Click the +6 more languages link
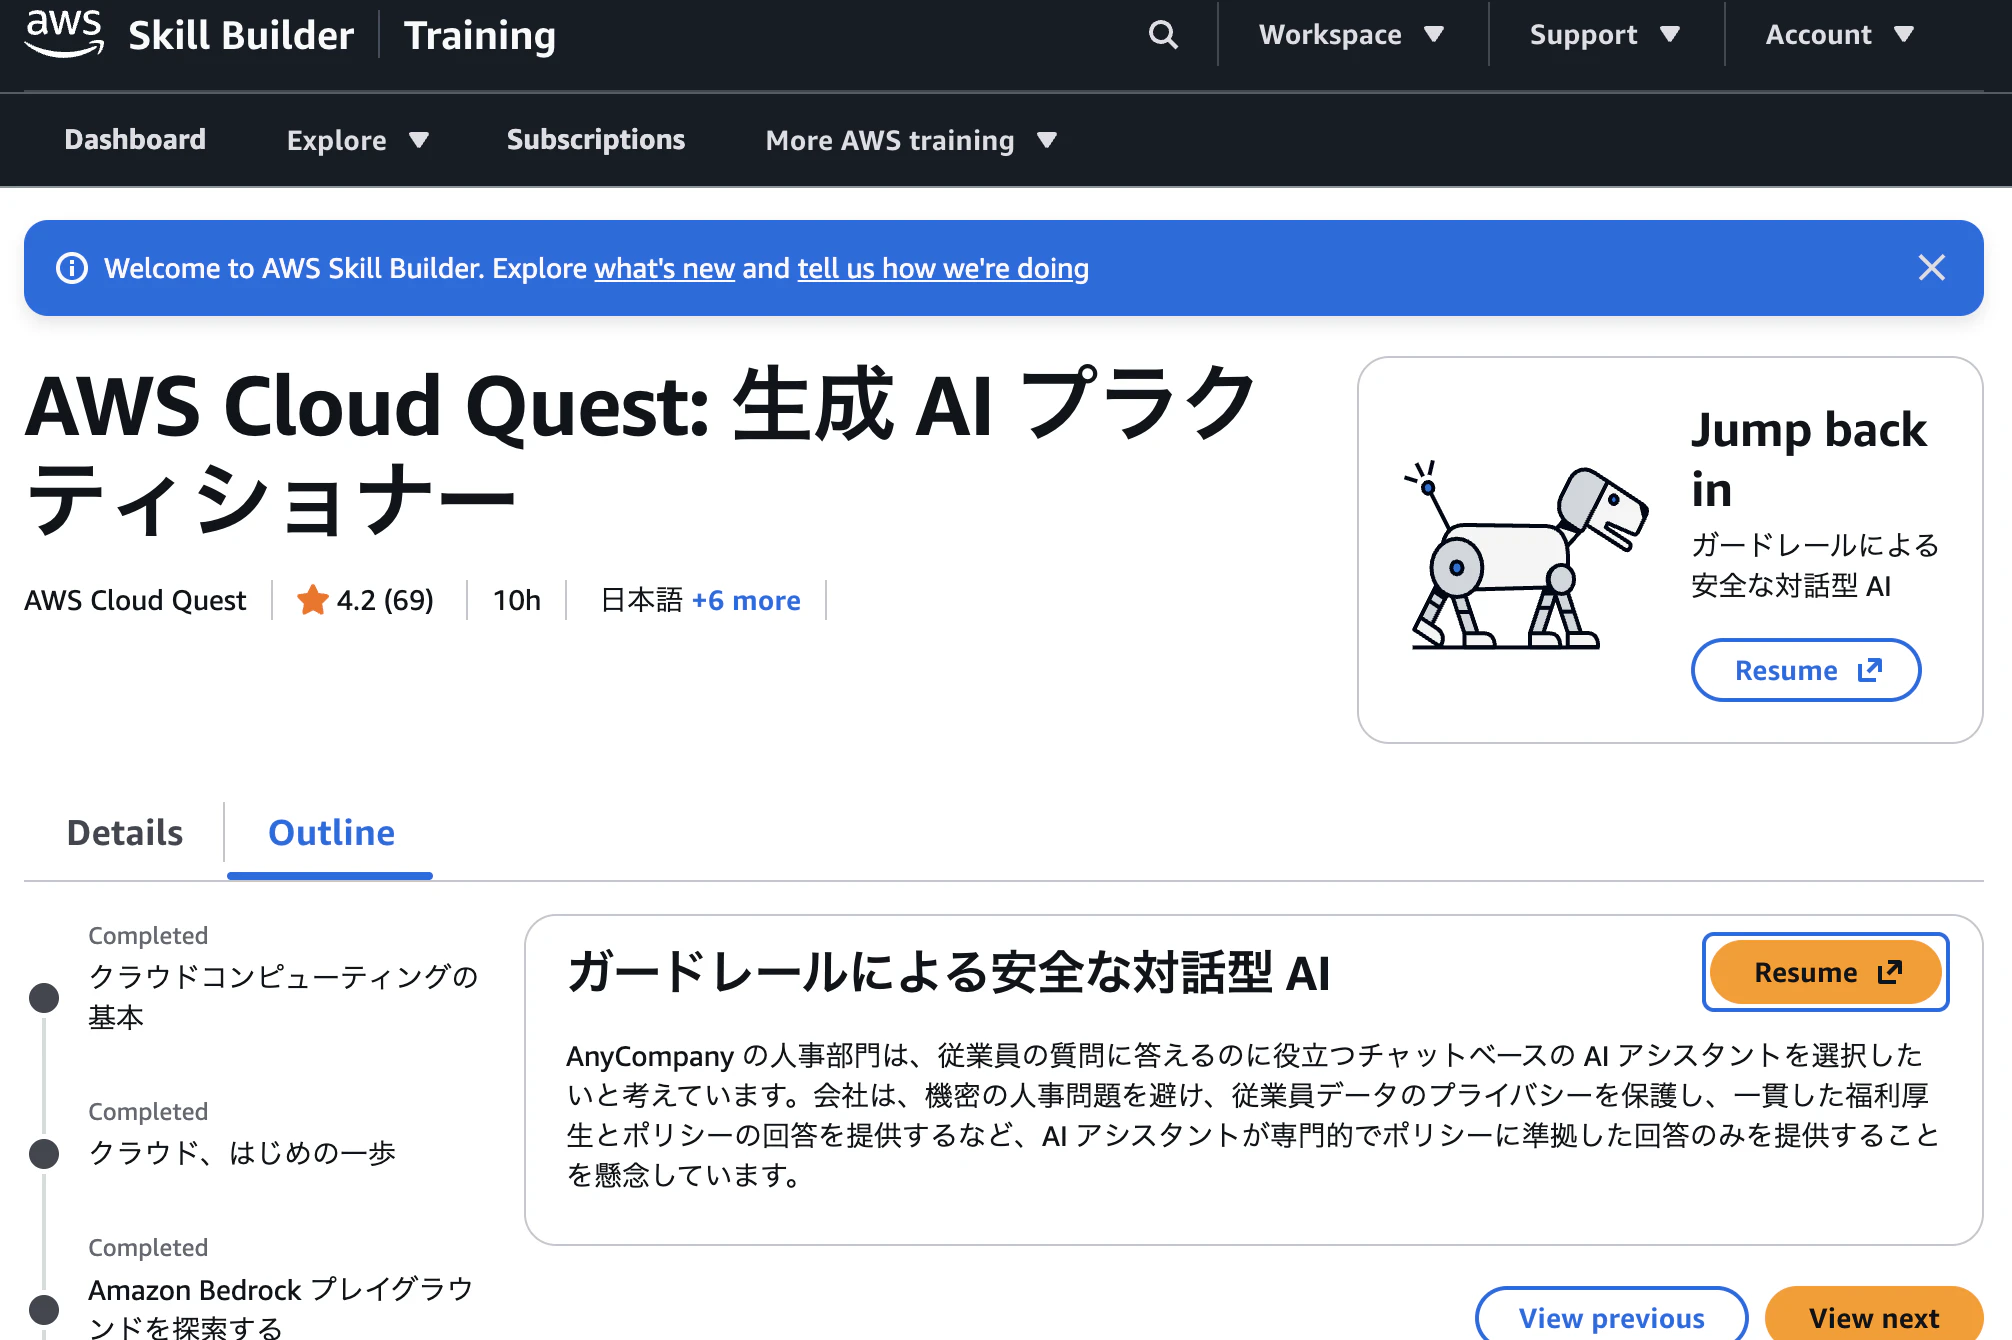Screen dimensions: 2012x1340 pos(746,600)
